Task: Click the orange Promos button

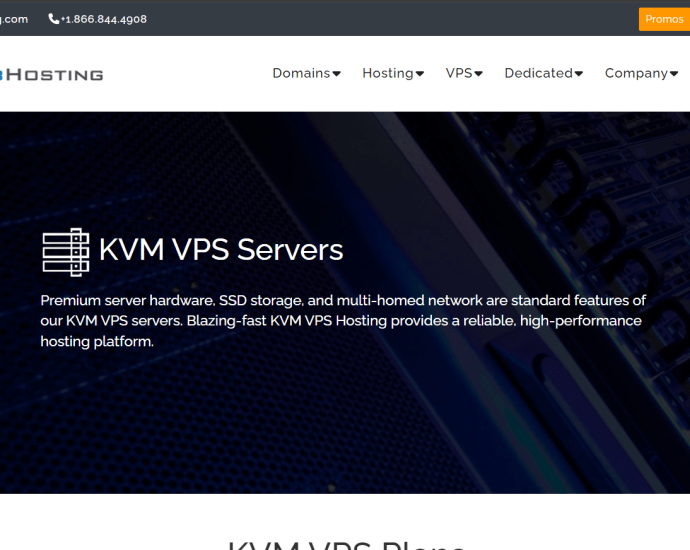Action: point(664,19)
